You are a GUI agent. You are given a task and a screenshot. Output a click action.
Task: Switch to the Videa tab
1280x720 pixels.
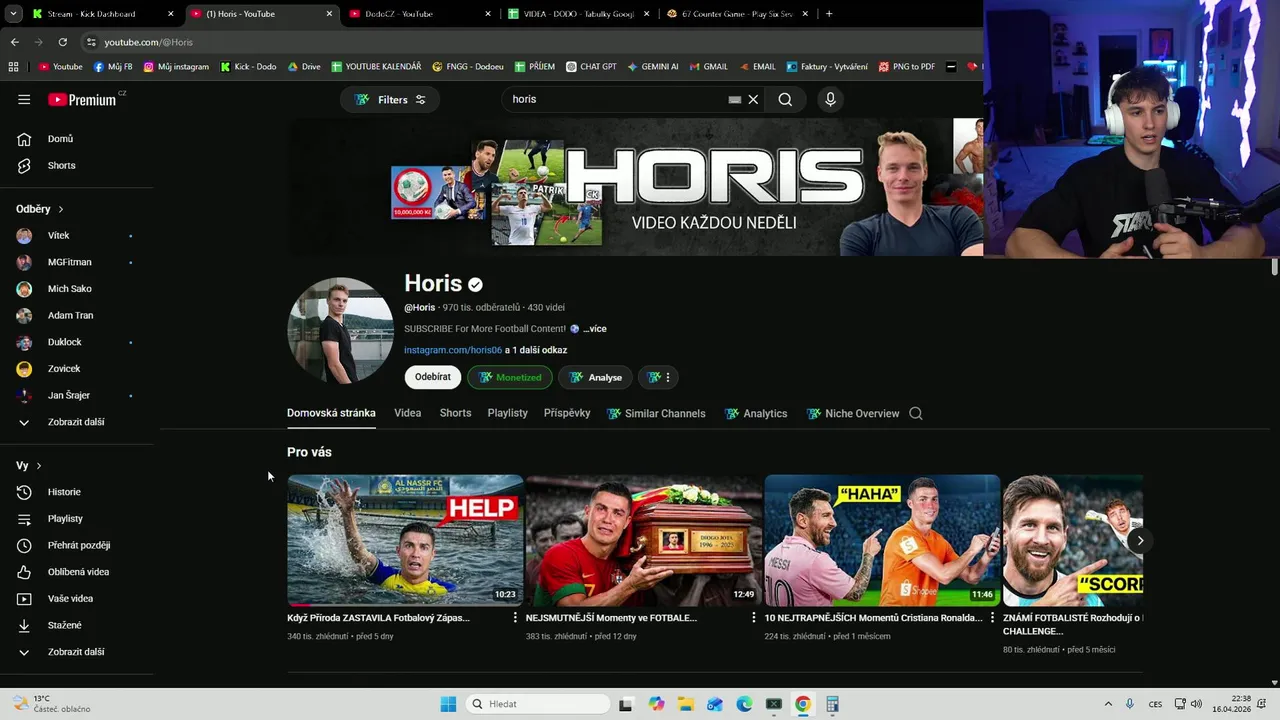407,413
